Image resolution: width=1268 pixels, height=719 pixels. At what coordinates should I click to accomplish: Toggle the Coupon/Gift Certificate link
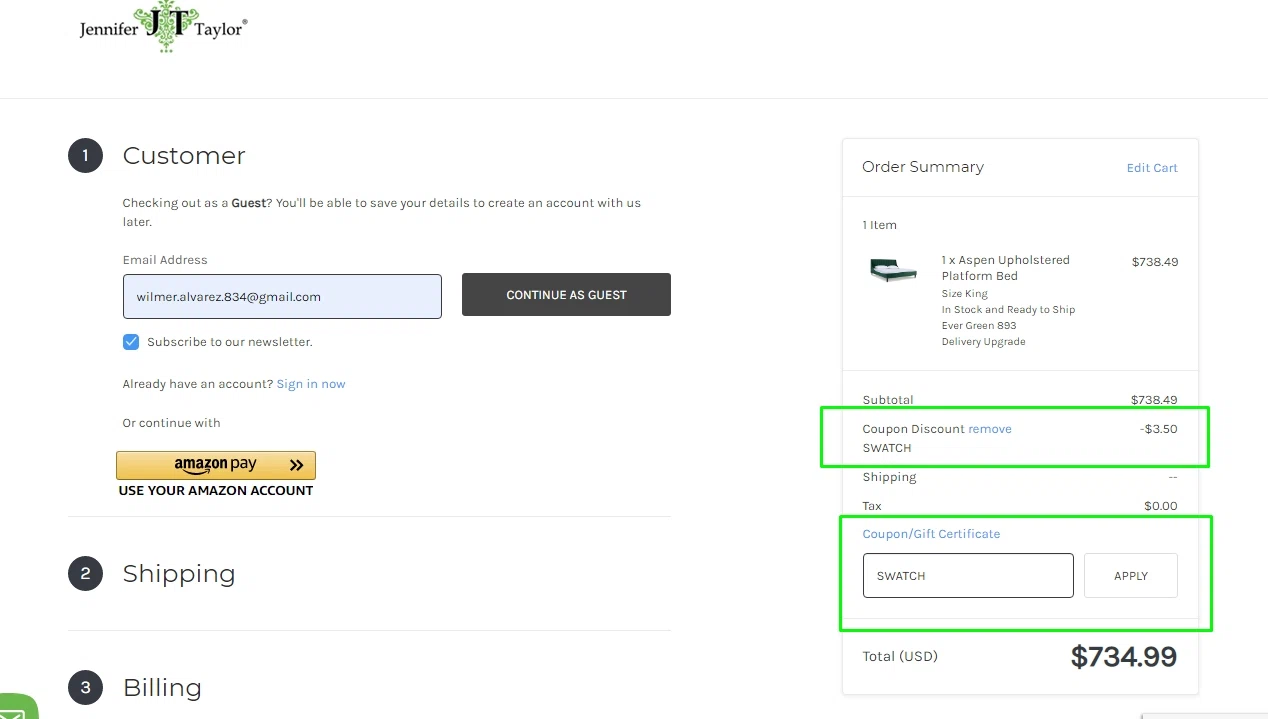click(931, 534)
